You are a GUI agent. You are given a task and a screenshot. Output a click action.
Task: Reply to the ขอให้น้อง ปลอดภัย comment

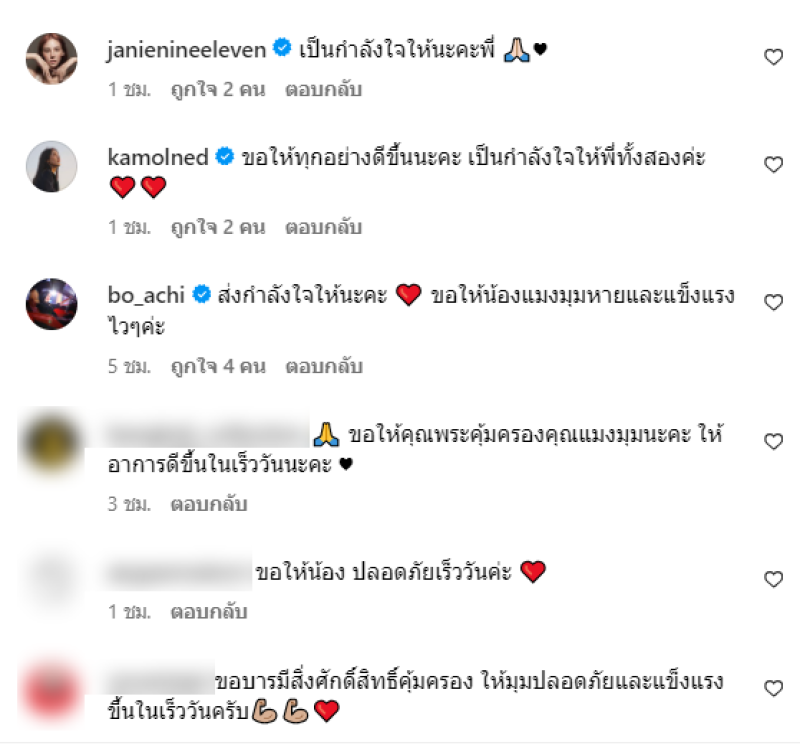pyautogui.click(x=209, y=612)
